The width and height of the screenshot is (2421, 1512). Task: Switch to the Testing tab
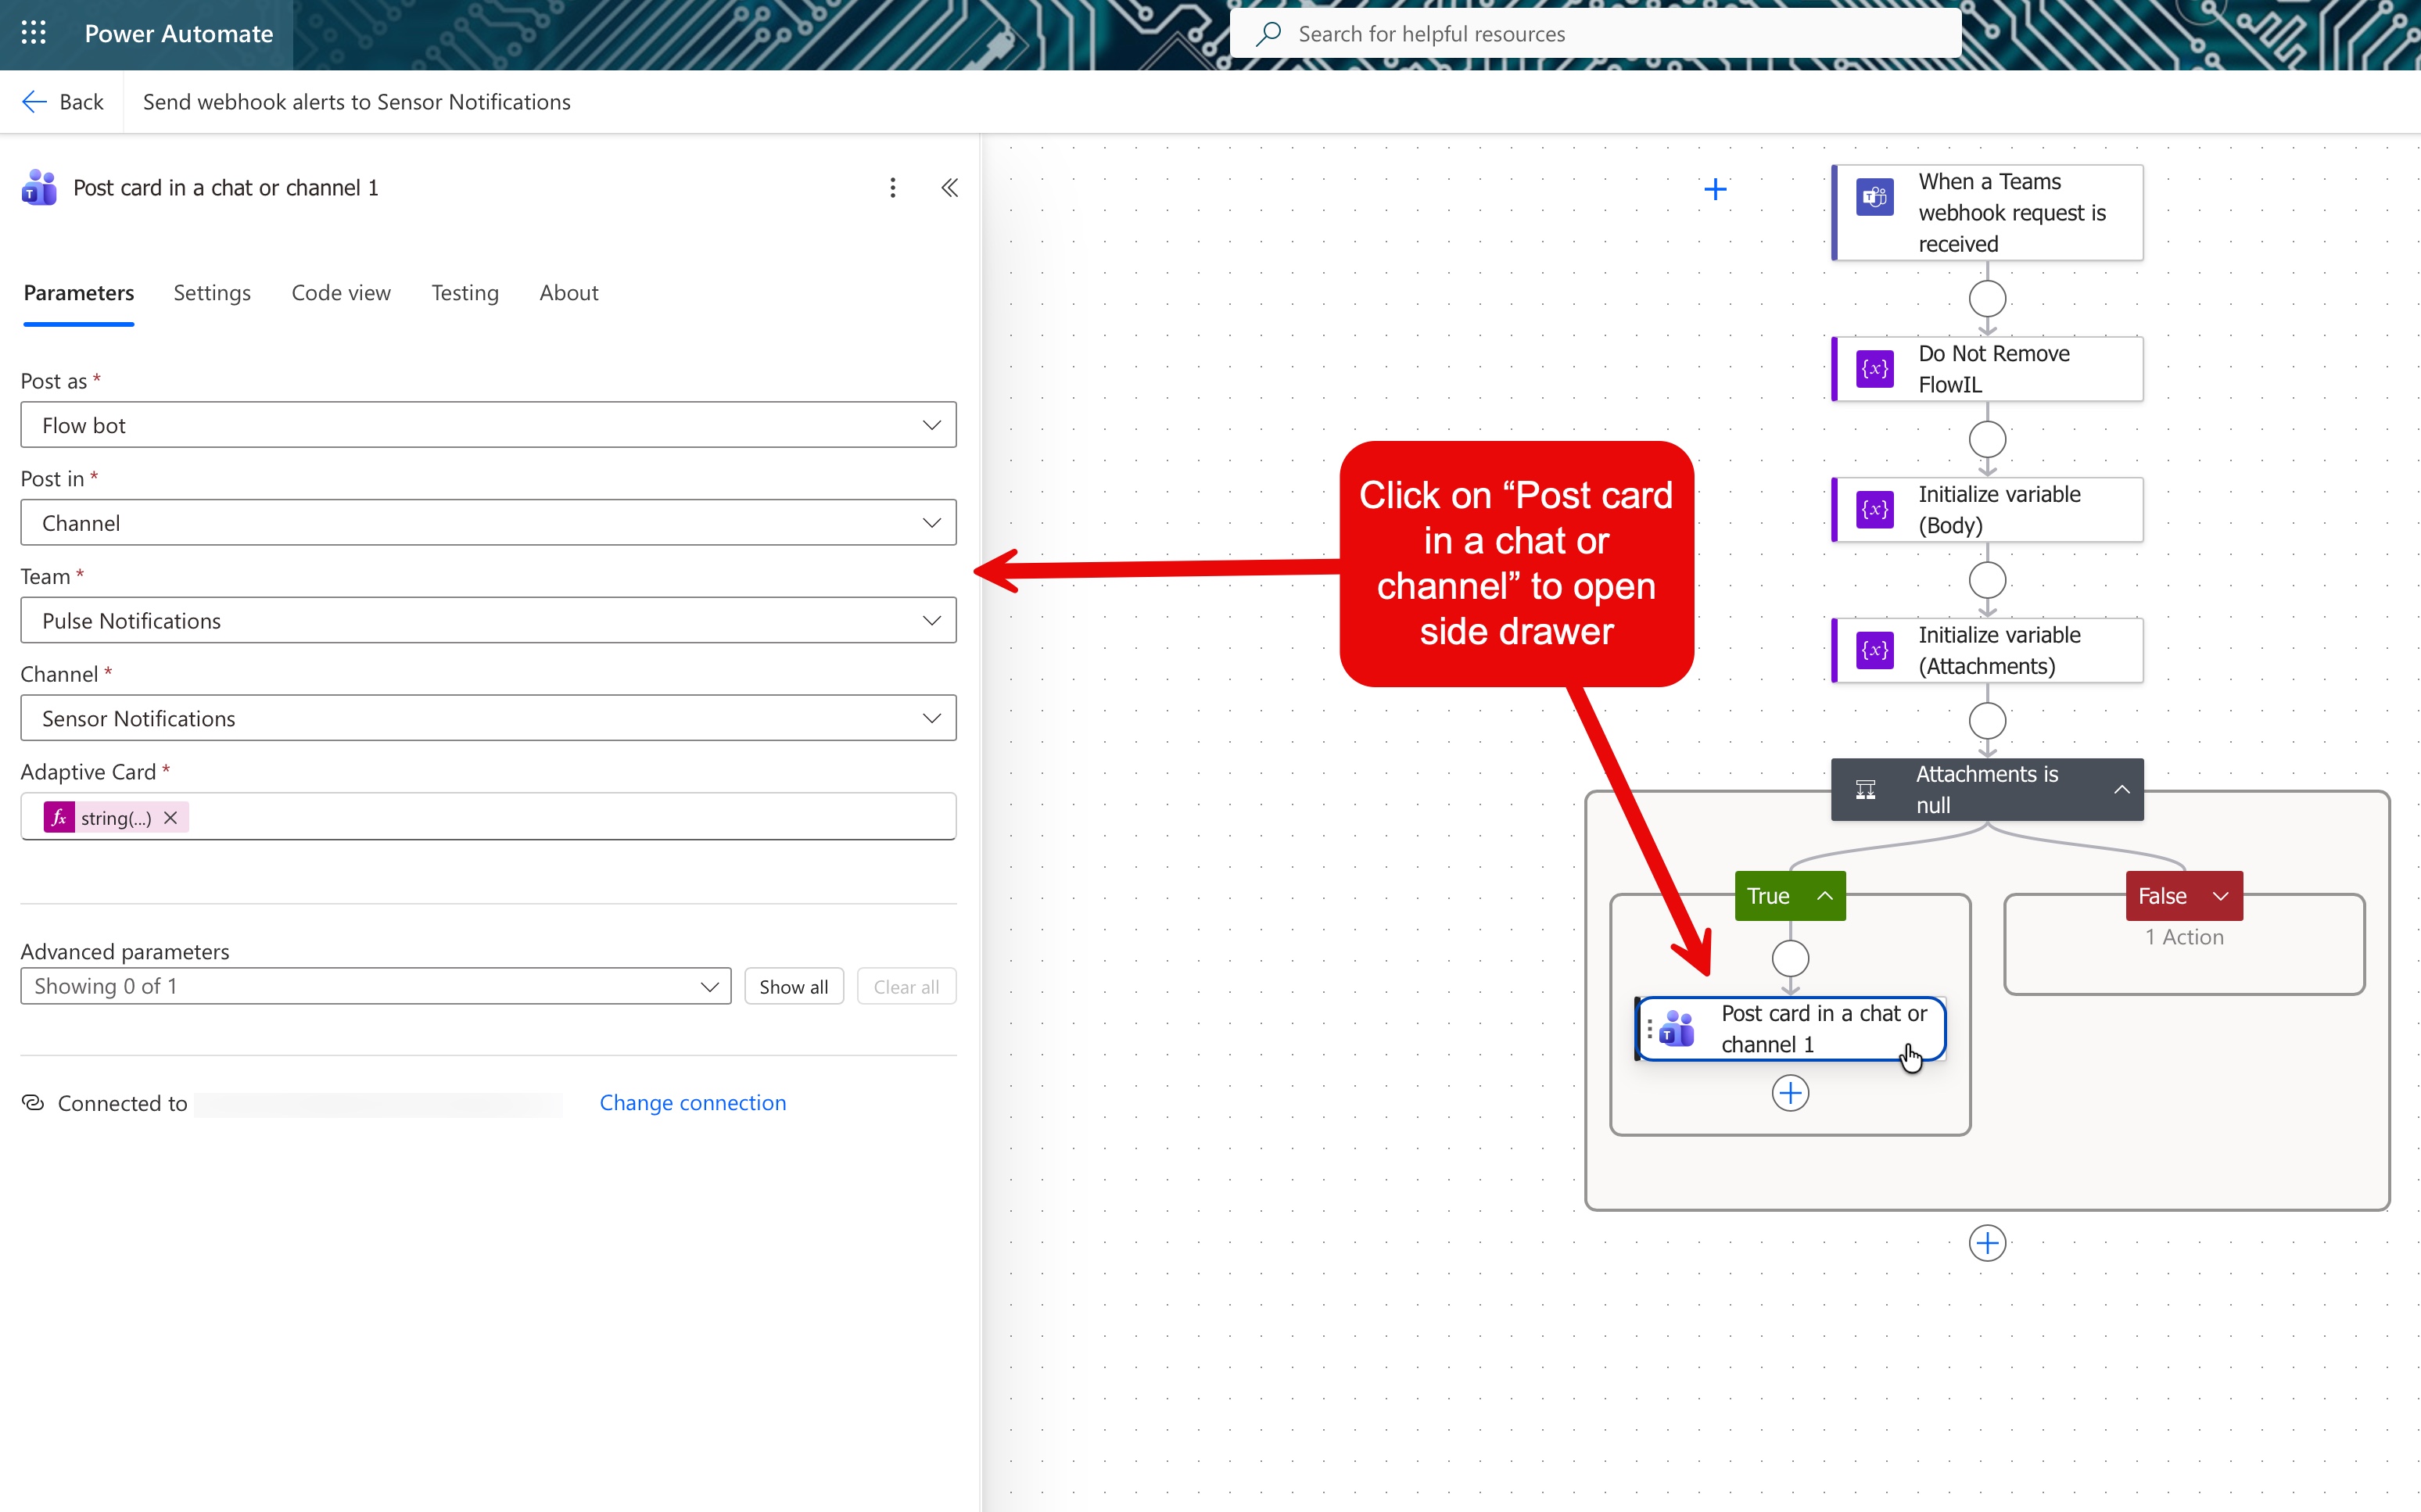[x=465, y=293]
